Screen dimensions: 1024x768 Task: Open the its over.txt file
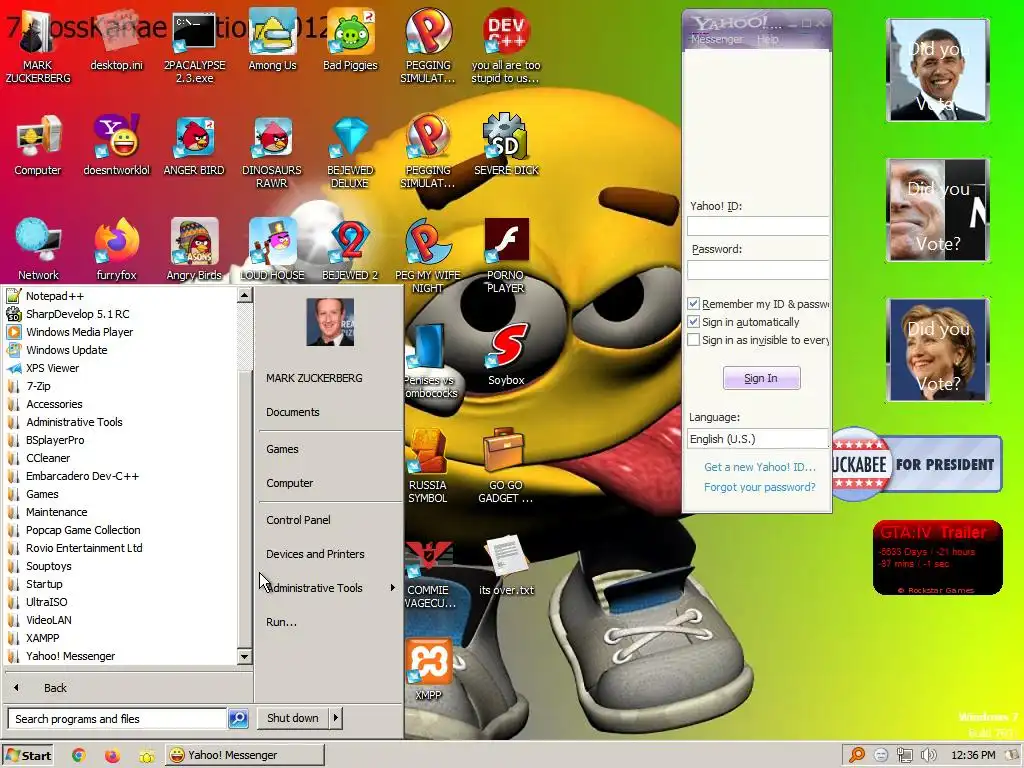tap(506, 566)
